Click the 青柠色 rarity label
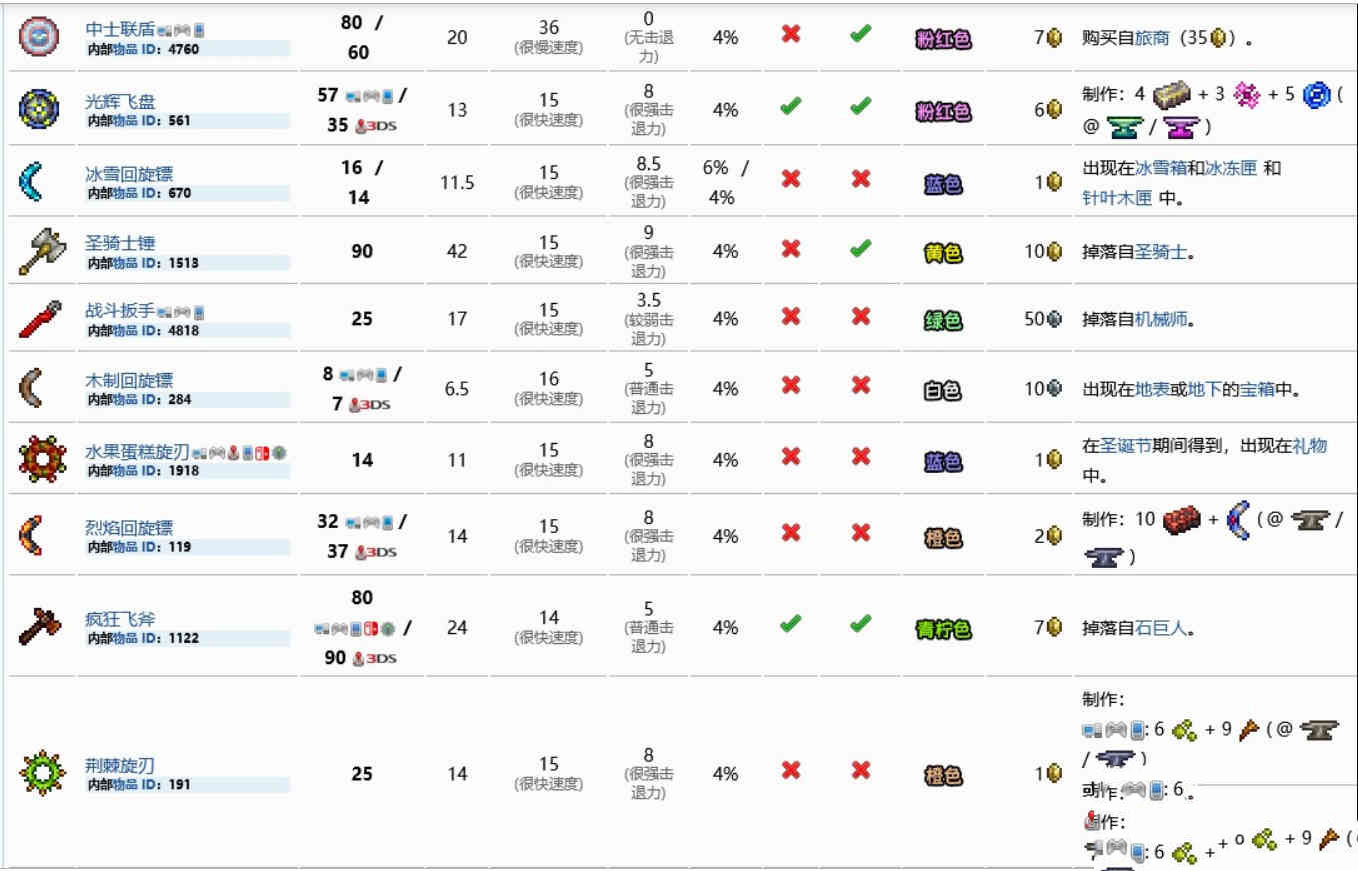Image resolution: width=1358 pixels, height=871 pixels. [x=943, y=629]
